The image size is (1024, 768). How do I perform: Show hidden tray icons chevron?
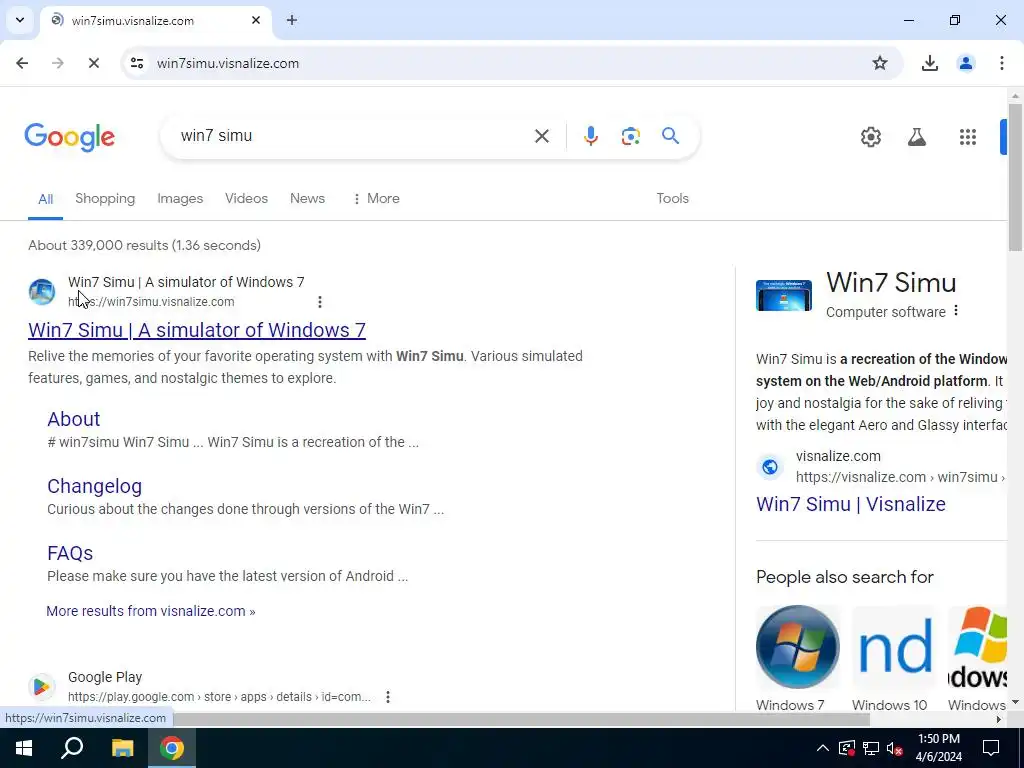822,748
